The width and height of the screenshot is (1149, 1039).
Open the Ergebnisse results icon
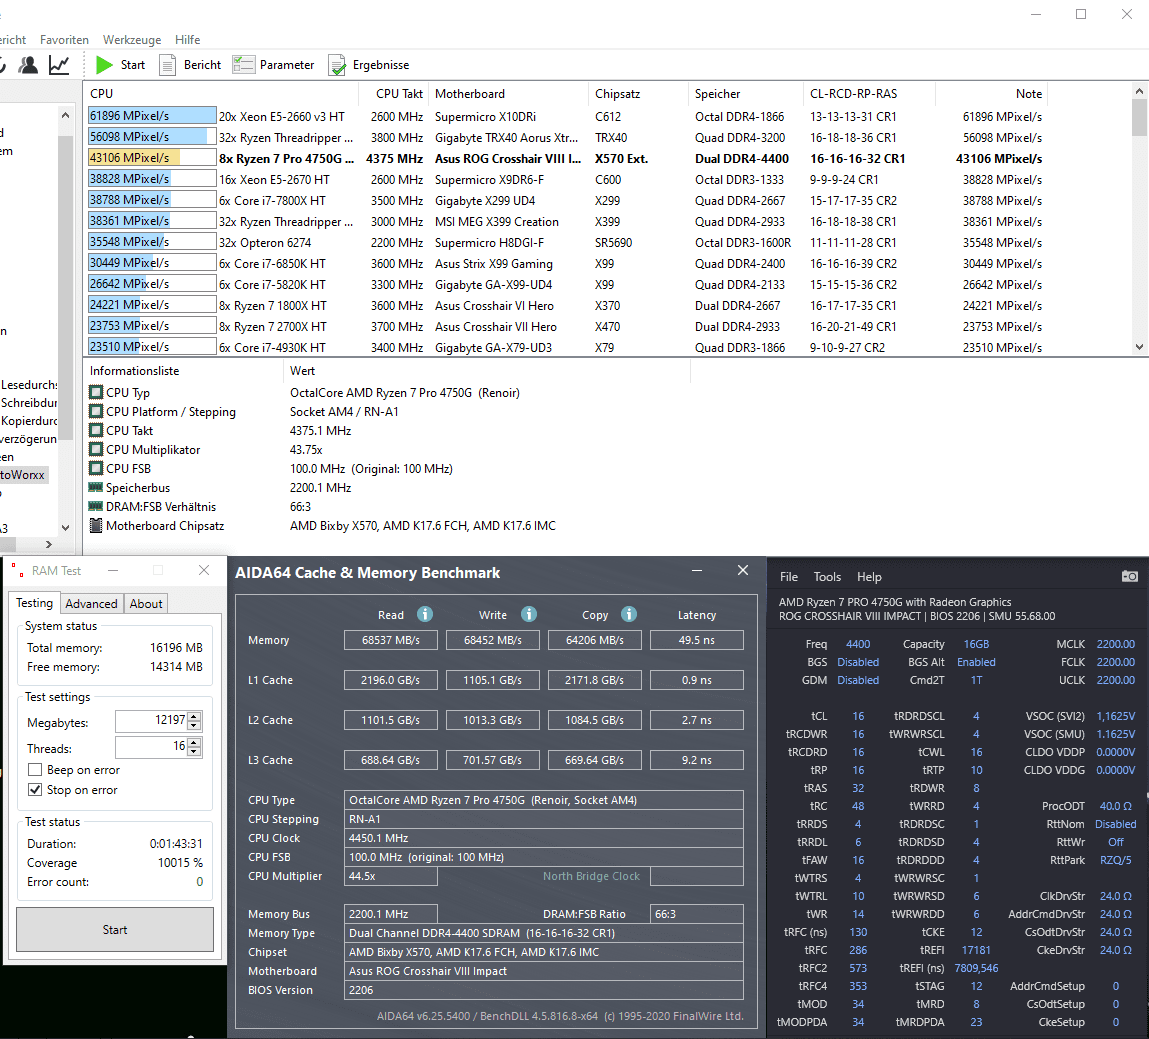pyautogui.click(x=337, y=65)
